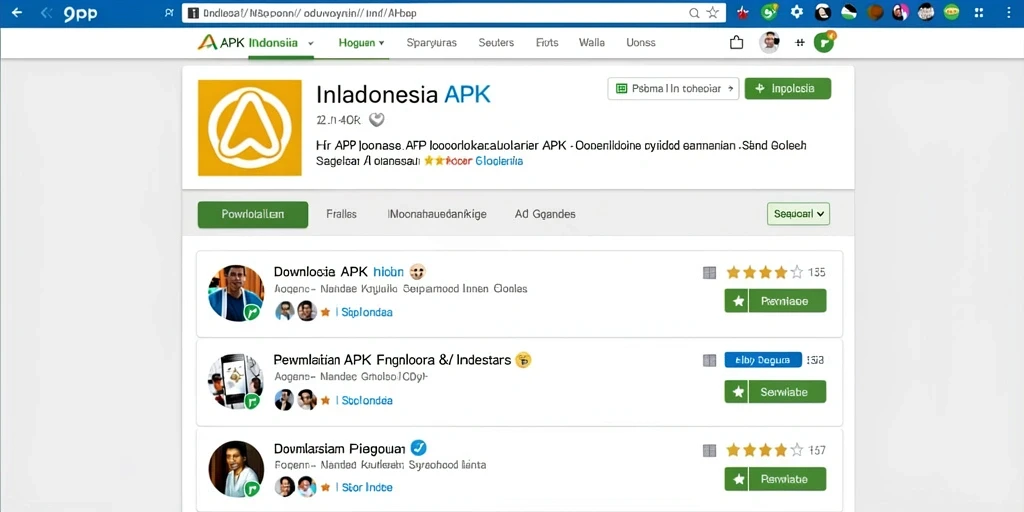Click the search magnifier in address bar

[x=694, y=13]
